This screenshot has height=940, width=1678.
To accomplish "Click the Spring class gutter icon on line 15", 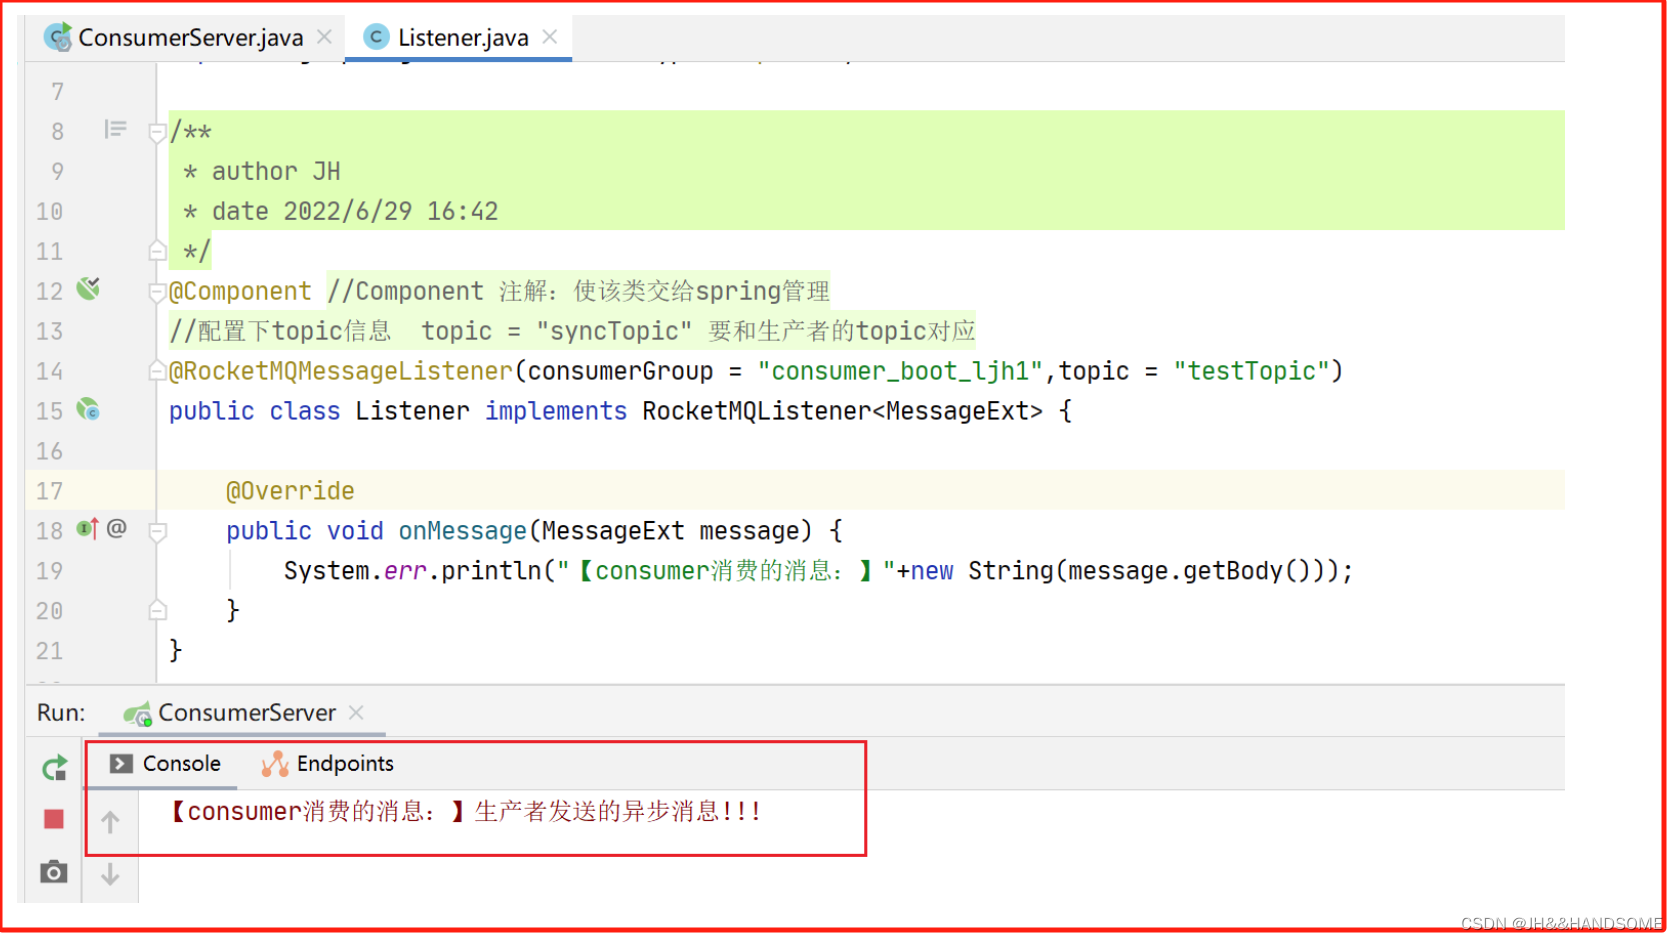I will coord(89,409).
